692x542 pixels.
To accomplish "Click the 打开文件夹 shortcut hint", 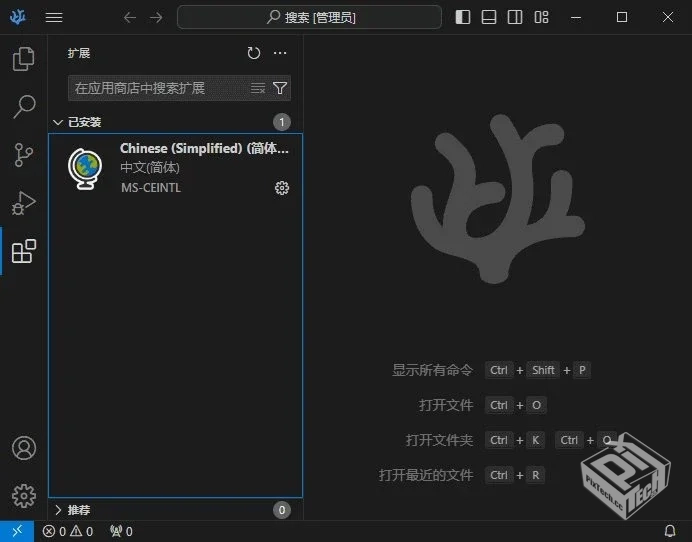I will coord(439,440).
